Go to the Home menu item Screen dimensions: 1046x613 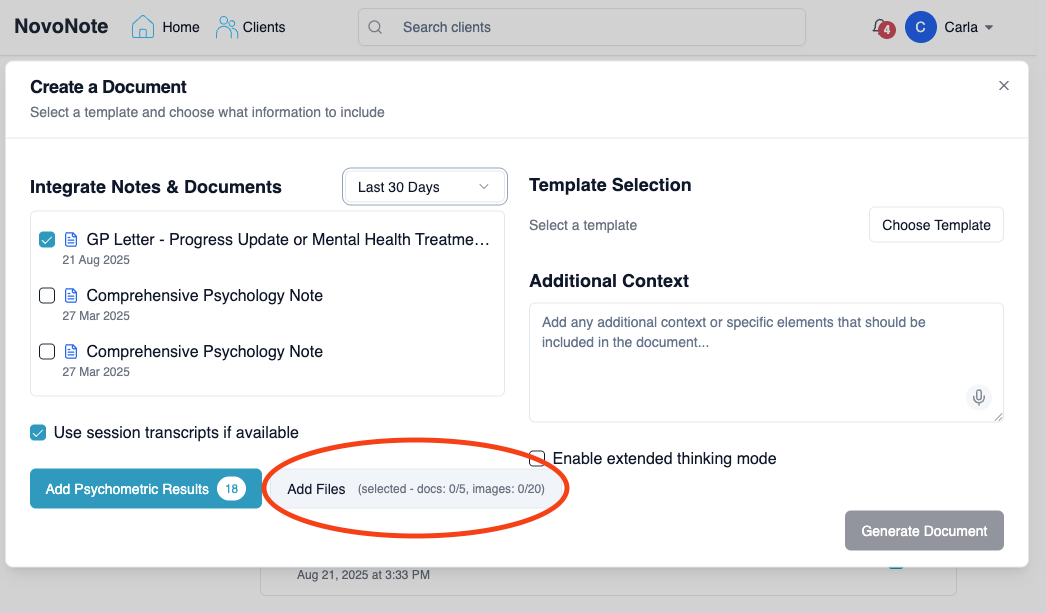181,27
